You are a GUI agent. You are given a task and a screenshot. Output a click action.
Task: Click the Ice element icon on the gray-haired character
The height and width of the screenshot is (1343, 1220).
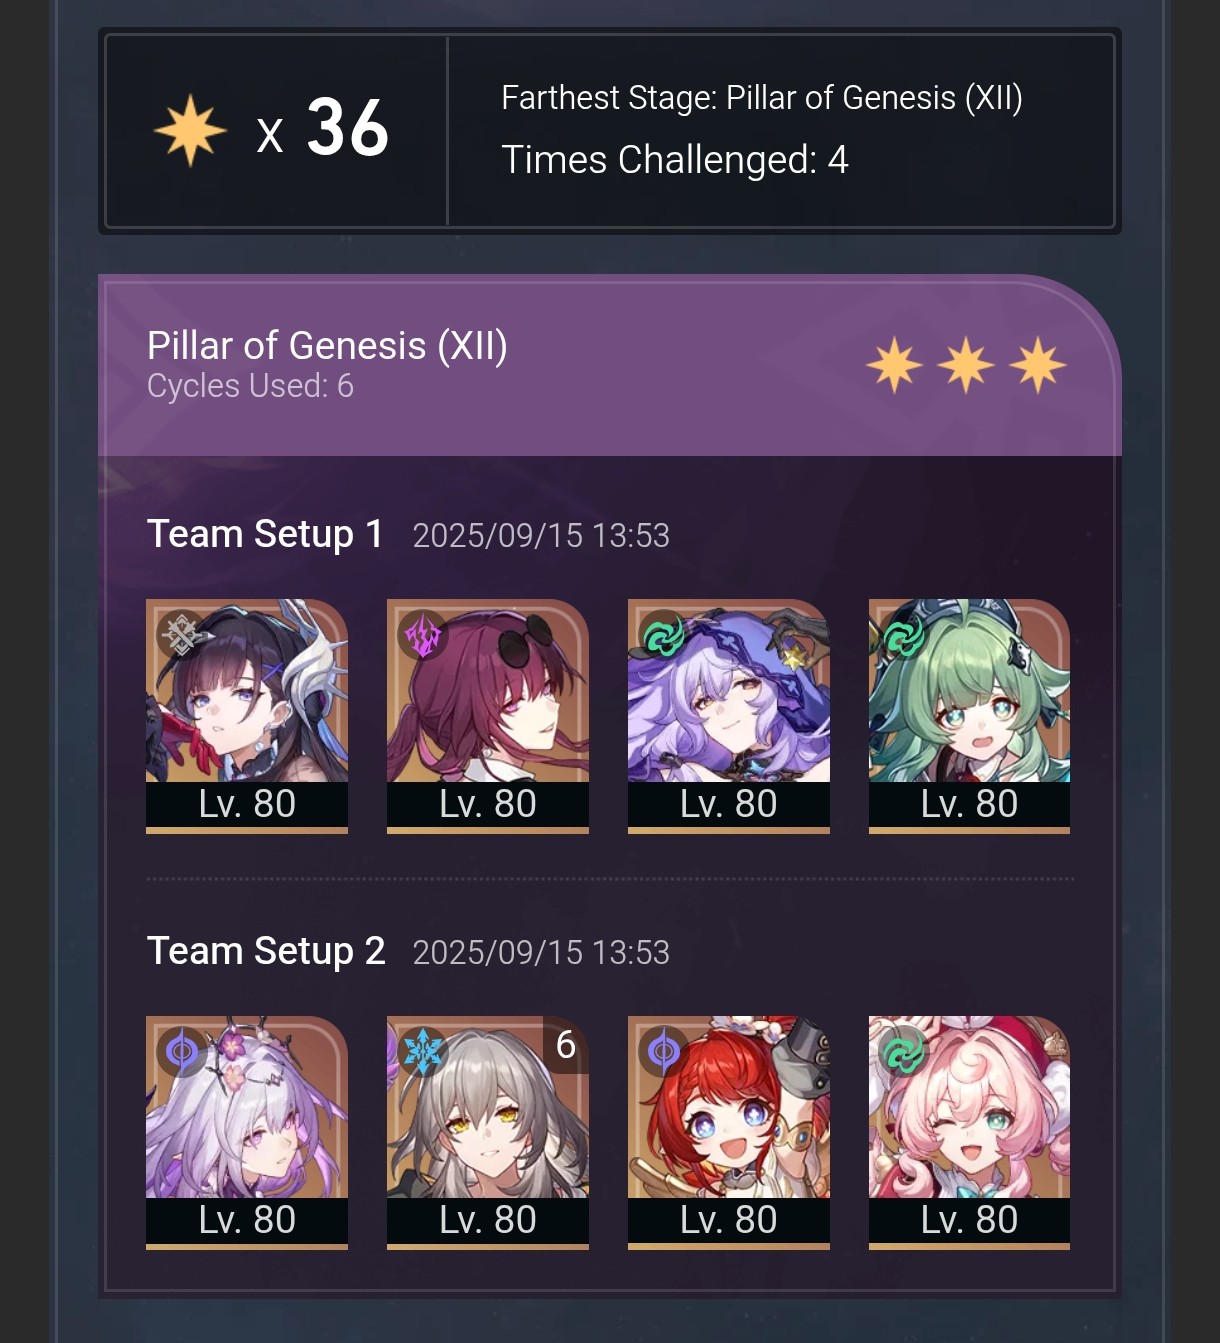422,1051
